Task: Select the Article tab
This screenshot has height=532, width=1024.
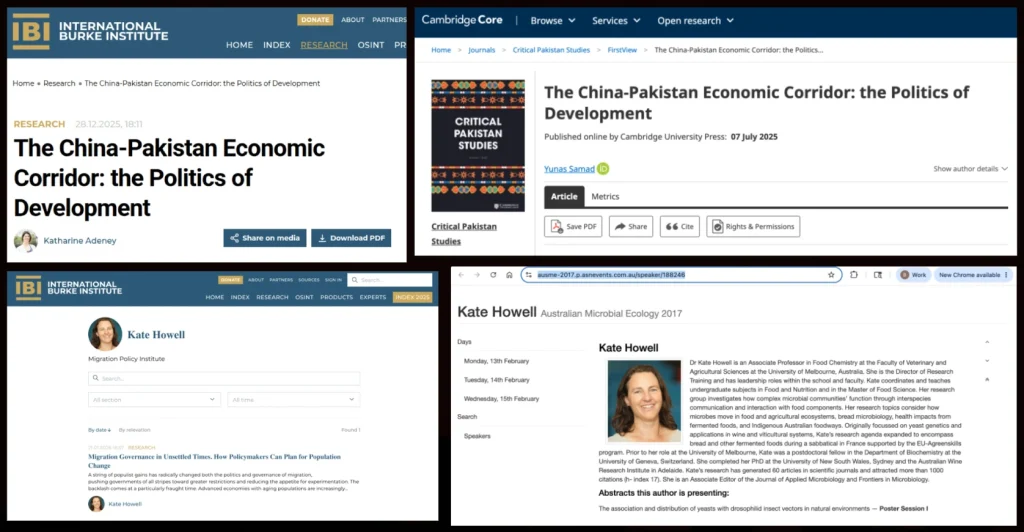Action: click(564, 196)
